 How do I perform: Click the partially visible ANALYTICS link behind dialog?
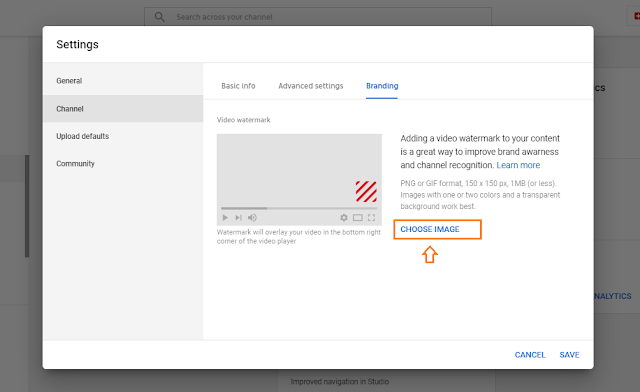tap(613, 296)
